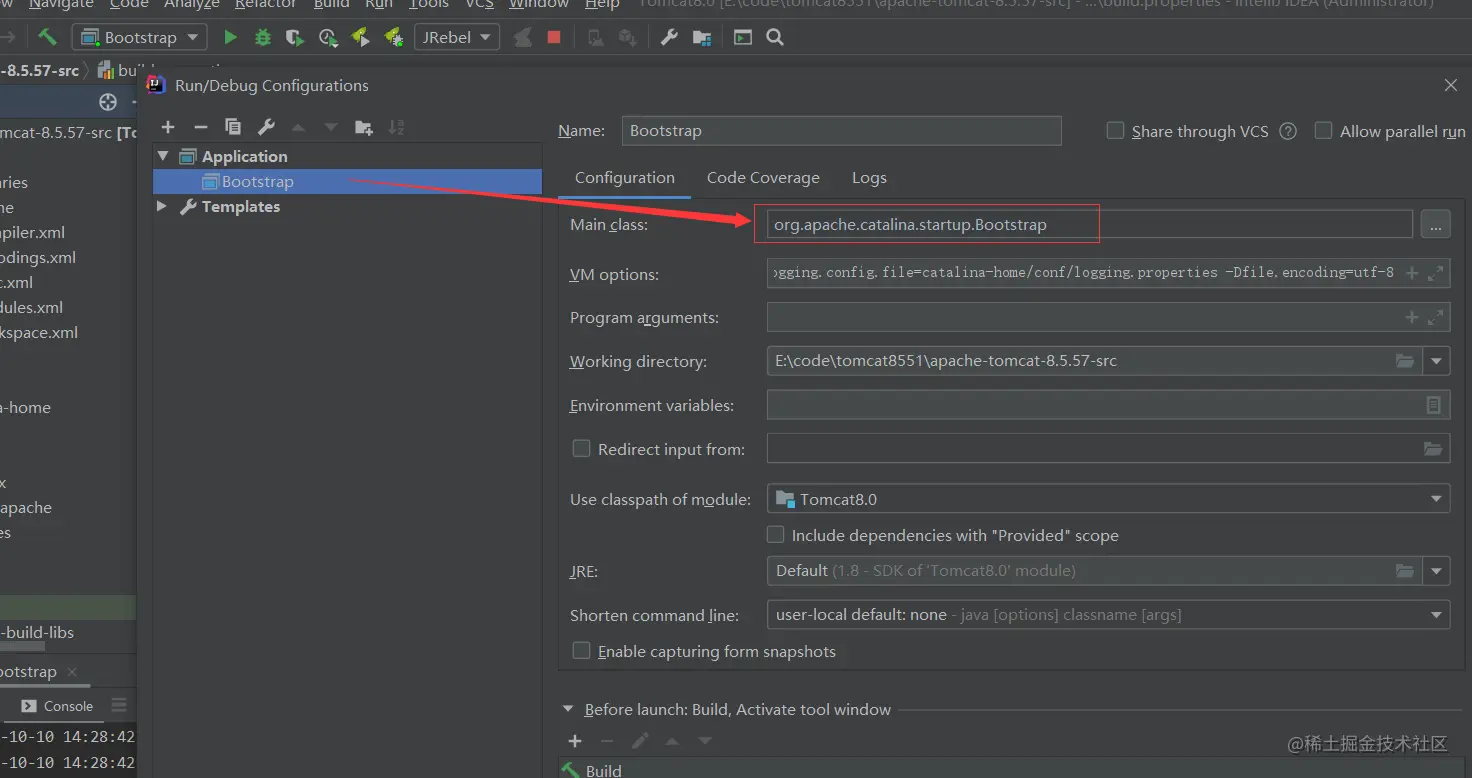
Task: Open Search Everywhere magnifier icon
Action: click(x=774, y=37)
